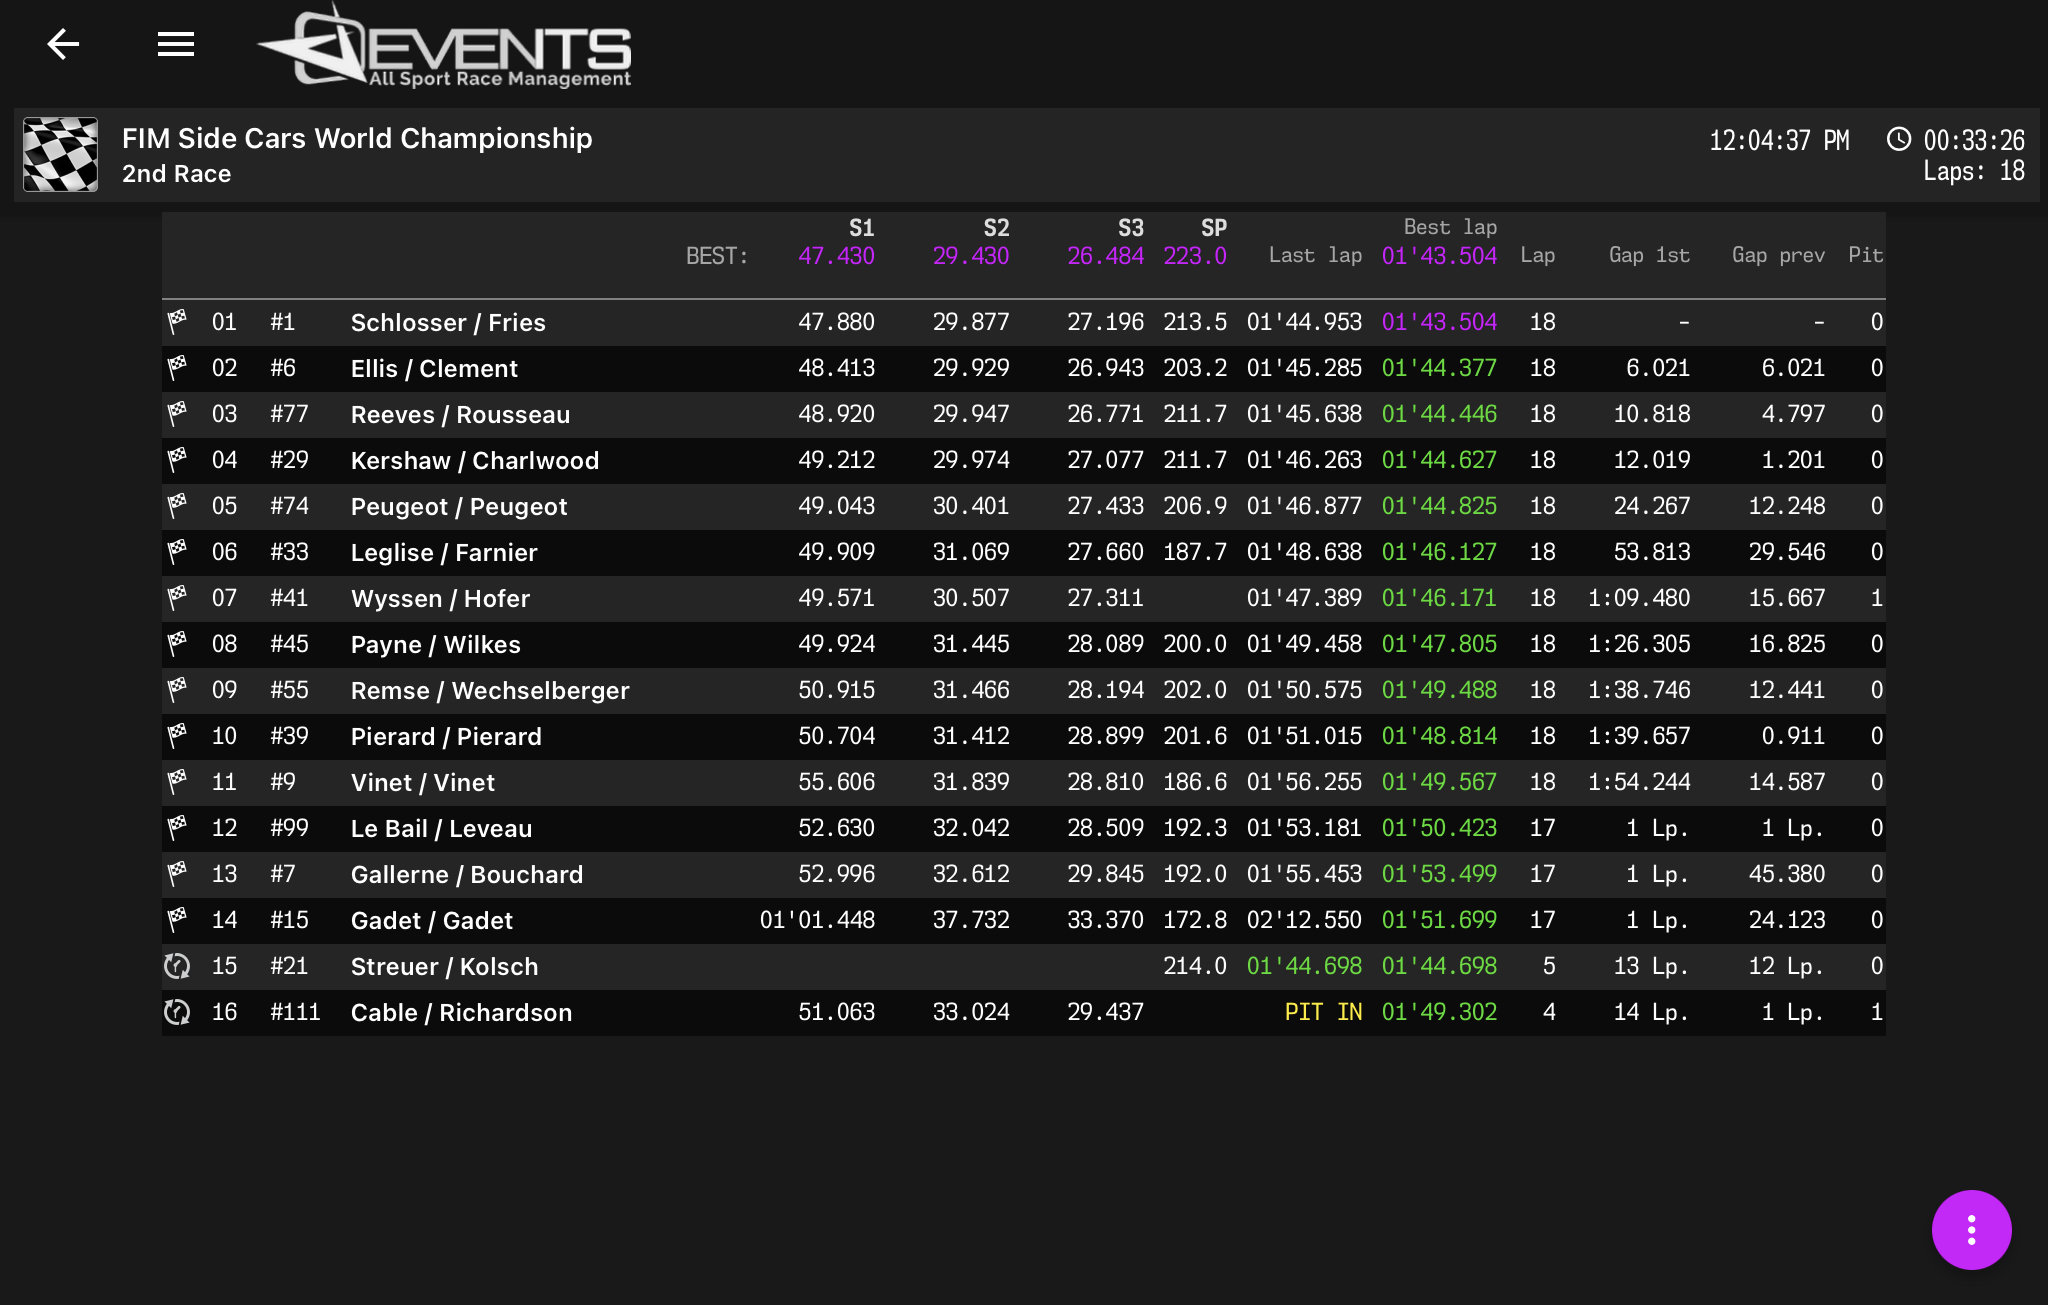The image size is (2048, 1305).
Task: Select competitor name Pierard / Pierard
Action: pos(446,736)
